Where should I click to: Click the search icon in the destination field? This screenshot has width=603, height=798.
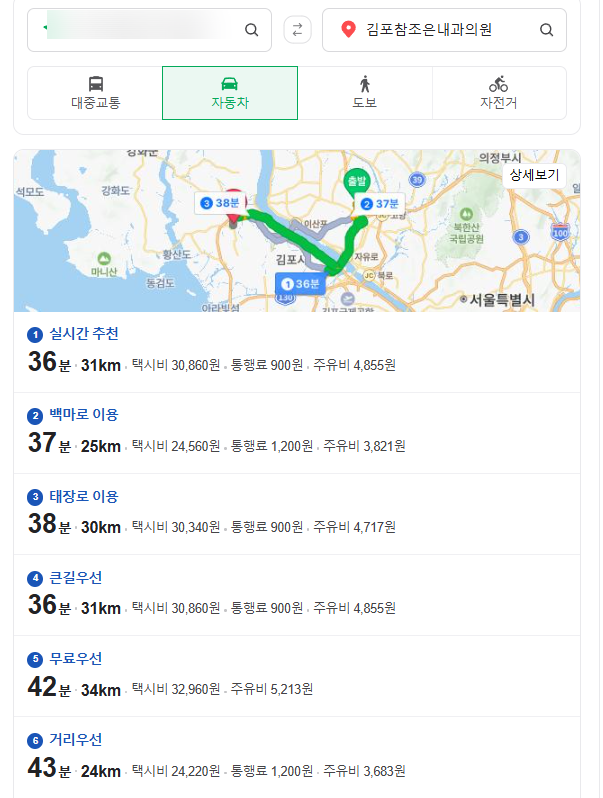546,30
